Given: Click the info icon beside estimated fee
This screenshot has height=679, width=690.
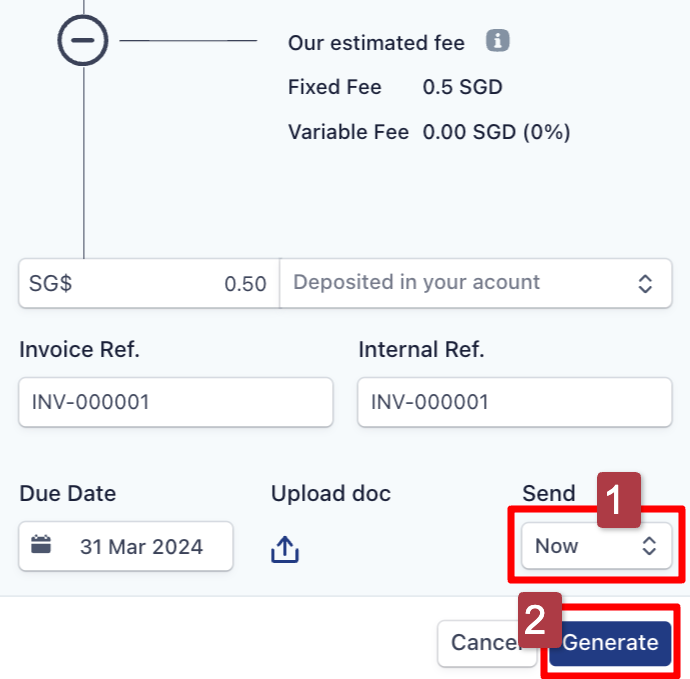Looking at the screenshot, I should (498, 42).
